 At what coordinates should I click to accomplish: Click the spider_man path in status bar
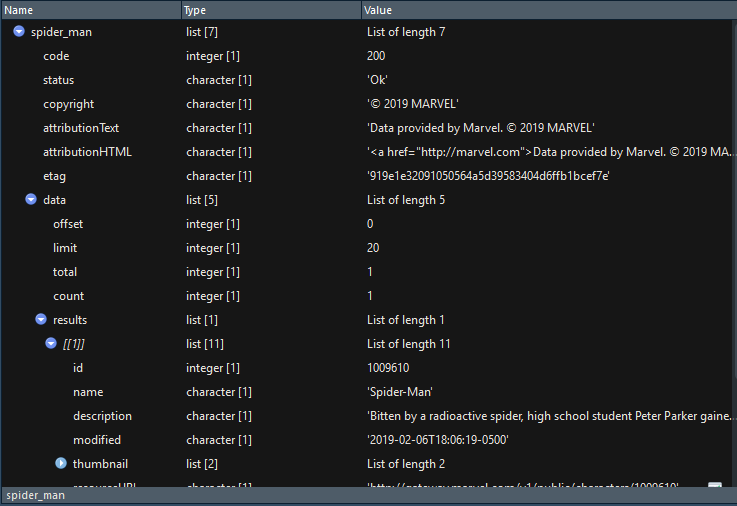click(35, 496)
